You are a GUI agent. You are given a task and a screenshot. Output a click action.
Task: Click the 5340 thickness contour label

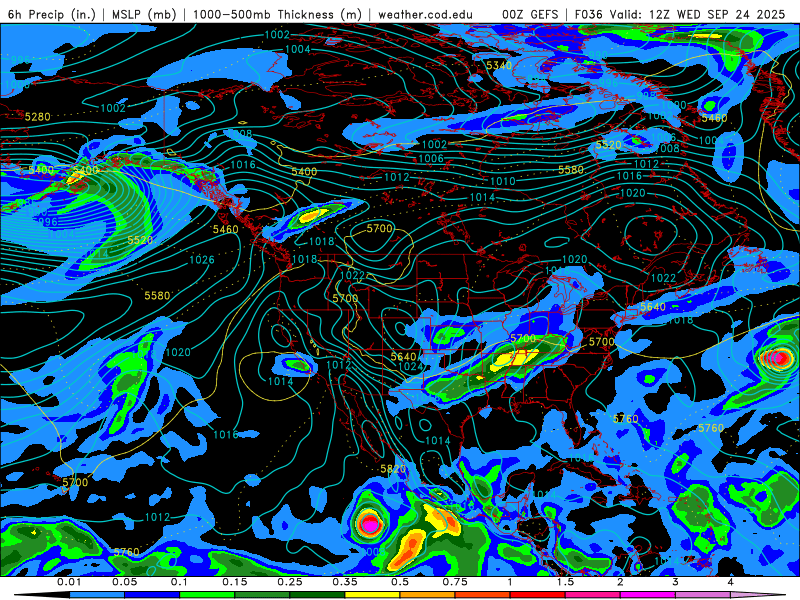pos(498,65)
